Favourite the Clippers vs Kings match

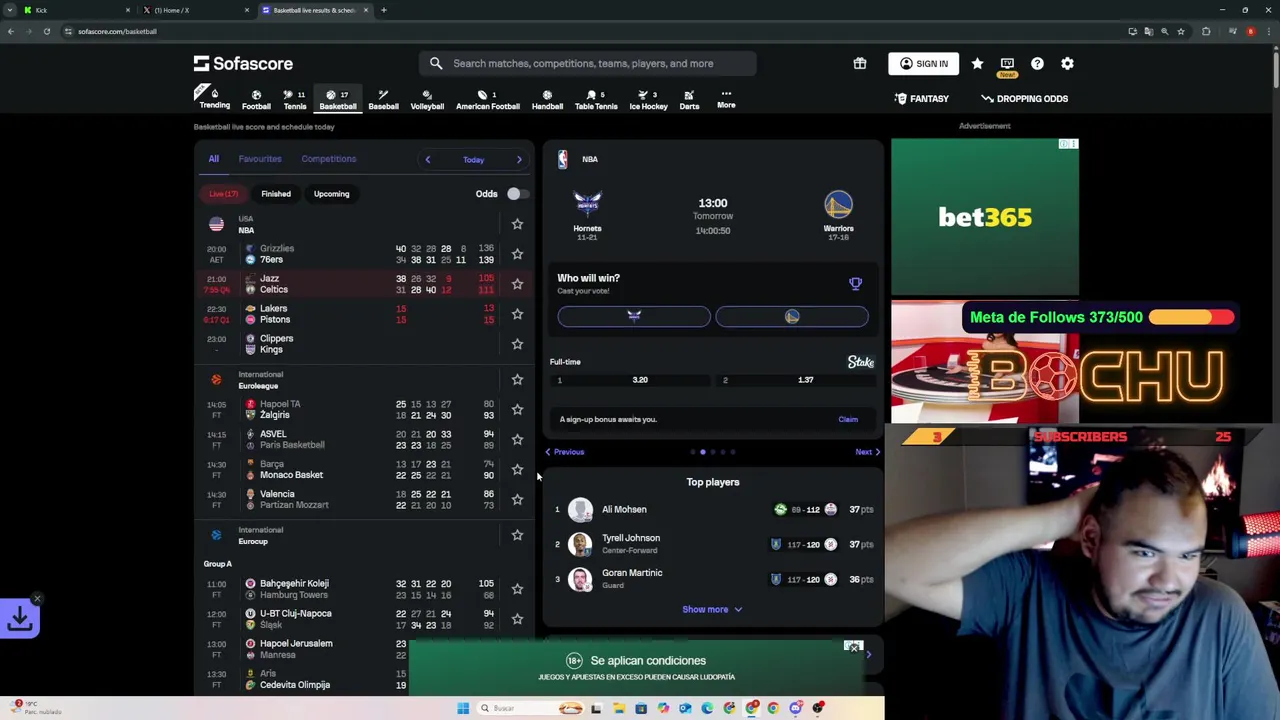point(517,344)
